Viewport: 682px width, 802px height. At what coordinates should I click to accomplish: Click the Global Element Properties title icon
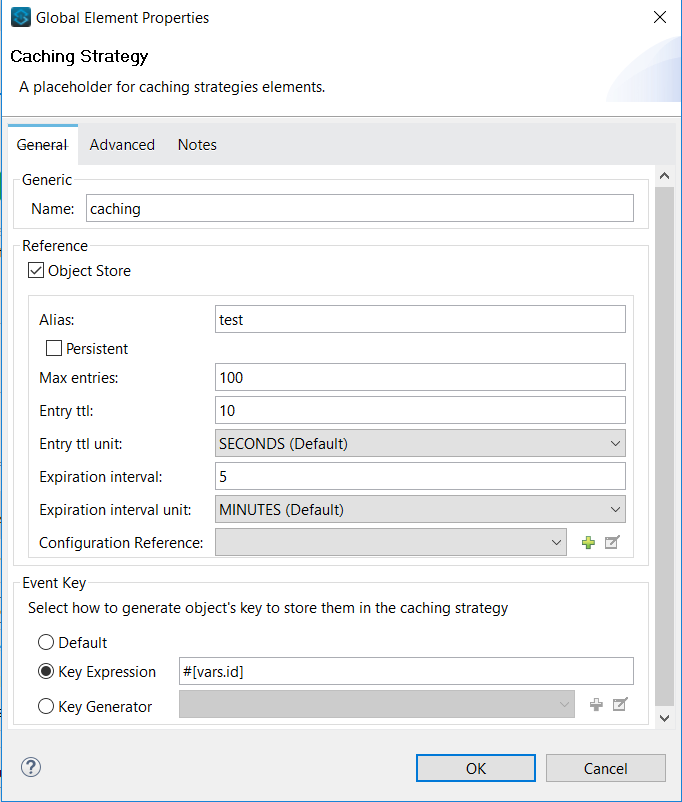[20, 17]
